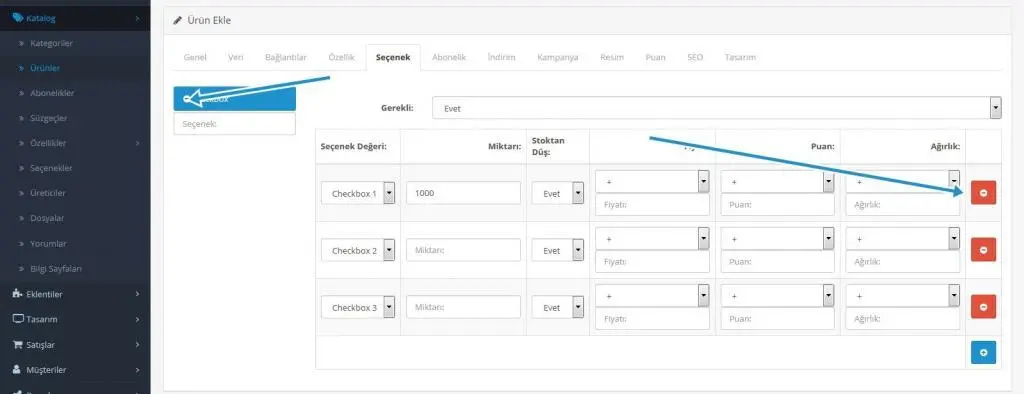Open price prefix dropdown in Checkbox 1 row
The height and width of the screenshot is (394, 1024).
tap(652, 182)
